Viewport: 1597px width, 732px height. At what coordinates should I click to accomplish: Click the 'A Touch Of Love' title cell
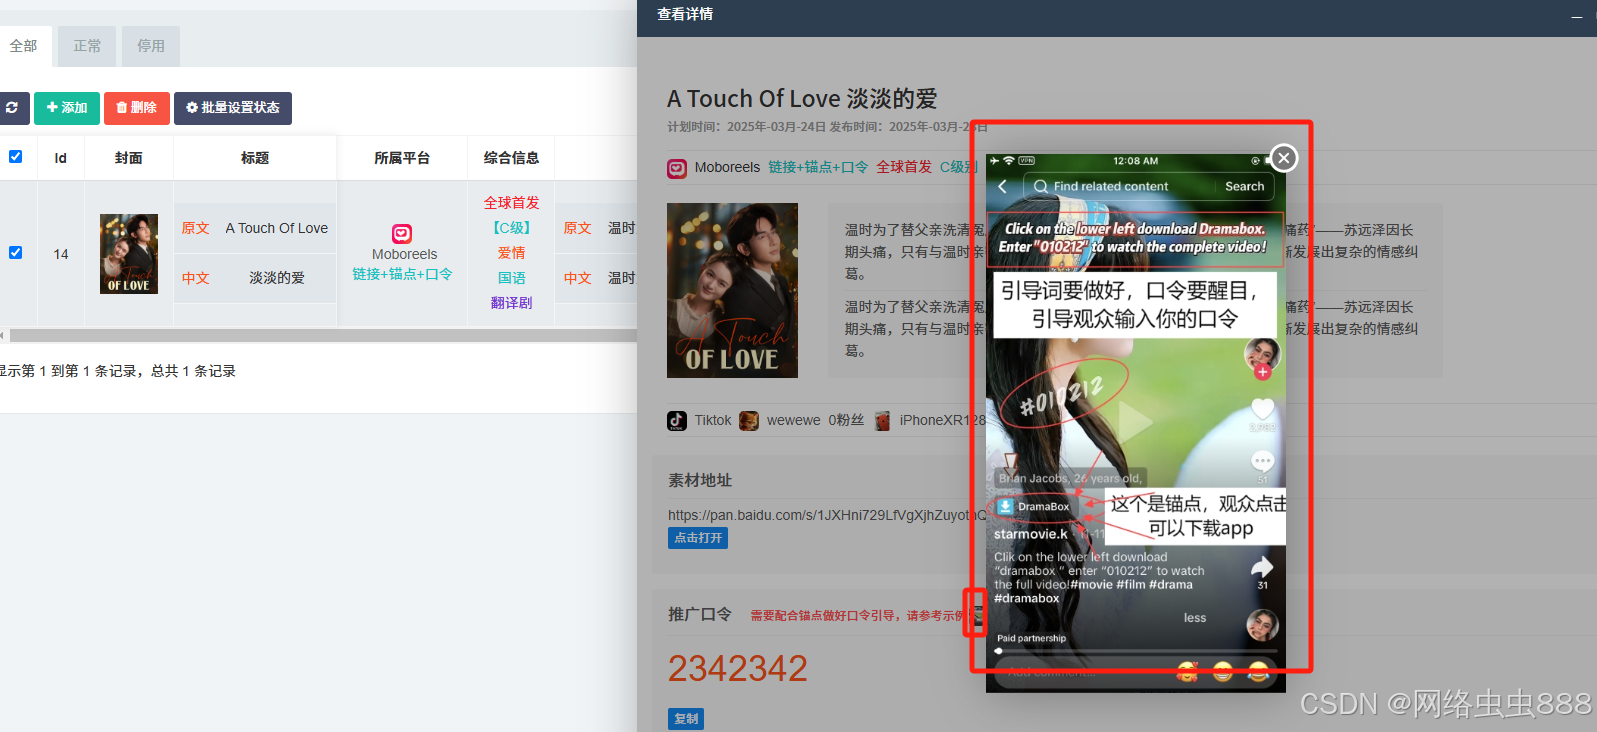pos(277,228)
